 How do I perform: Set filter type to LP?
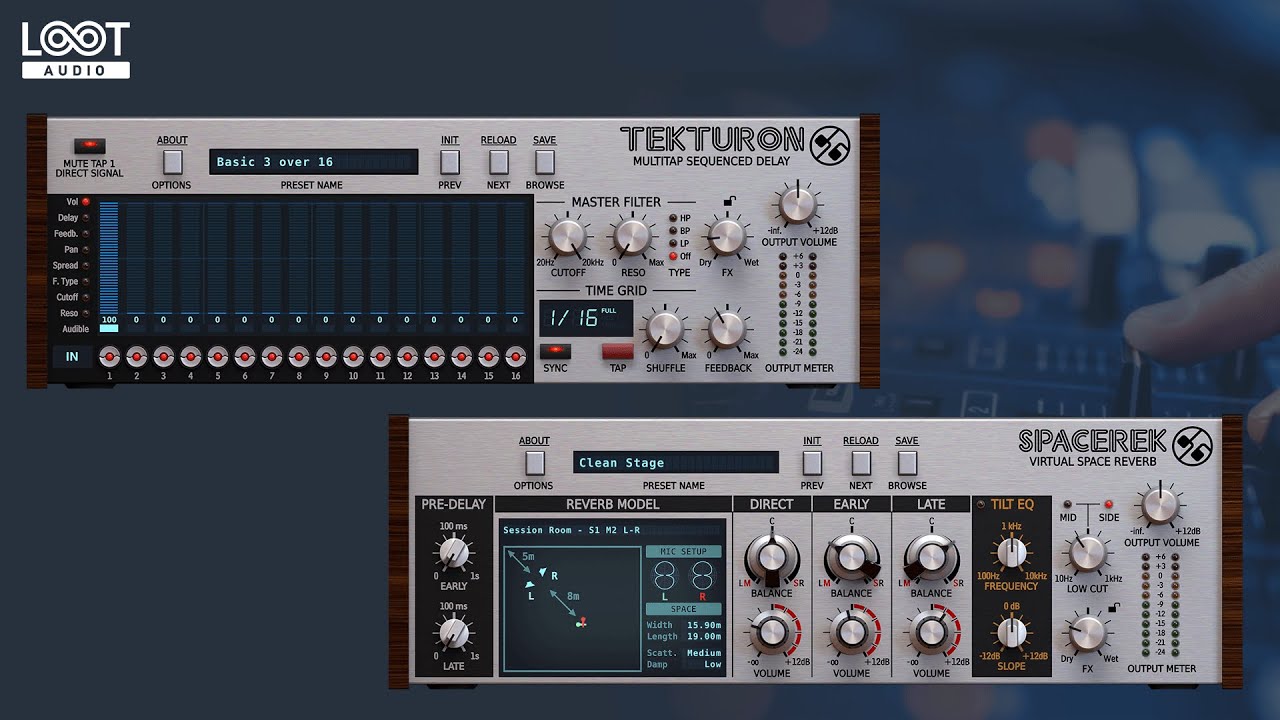(673, 243)
